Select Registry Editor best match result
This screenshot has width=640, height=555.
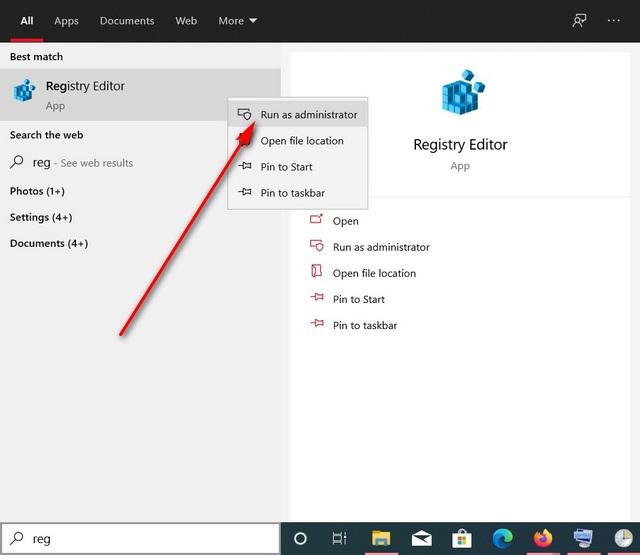coord(140,95)
